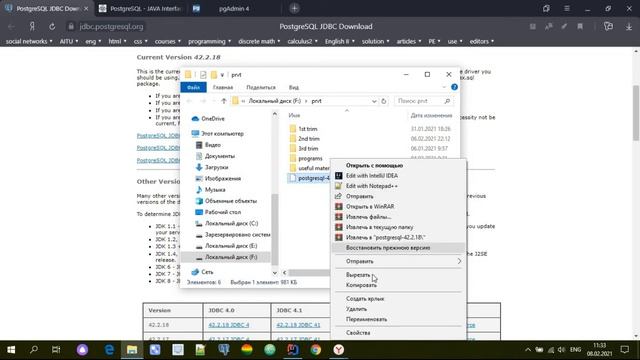Click Восстановить прежнюю версию
This screenshot has height=360, width=640.
(x=388, y=248)
